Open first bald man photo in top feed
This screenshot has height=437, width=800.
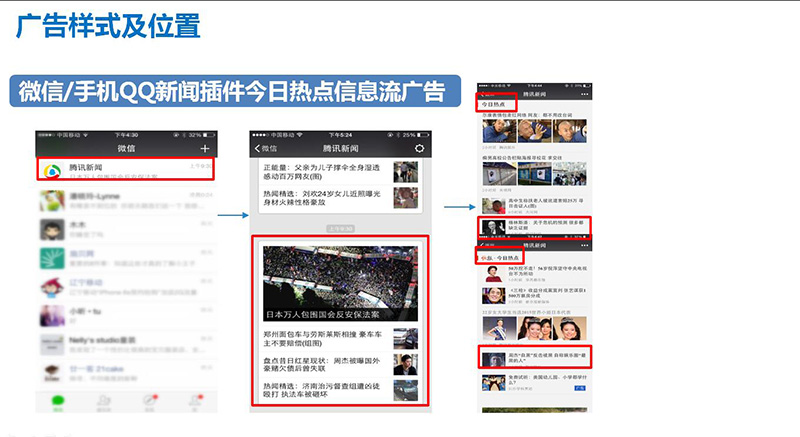499,131
